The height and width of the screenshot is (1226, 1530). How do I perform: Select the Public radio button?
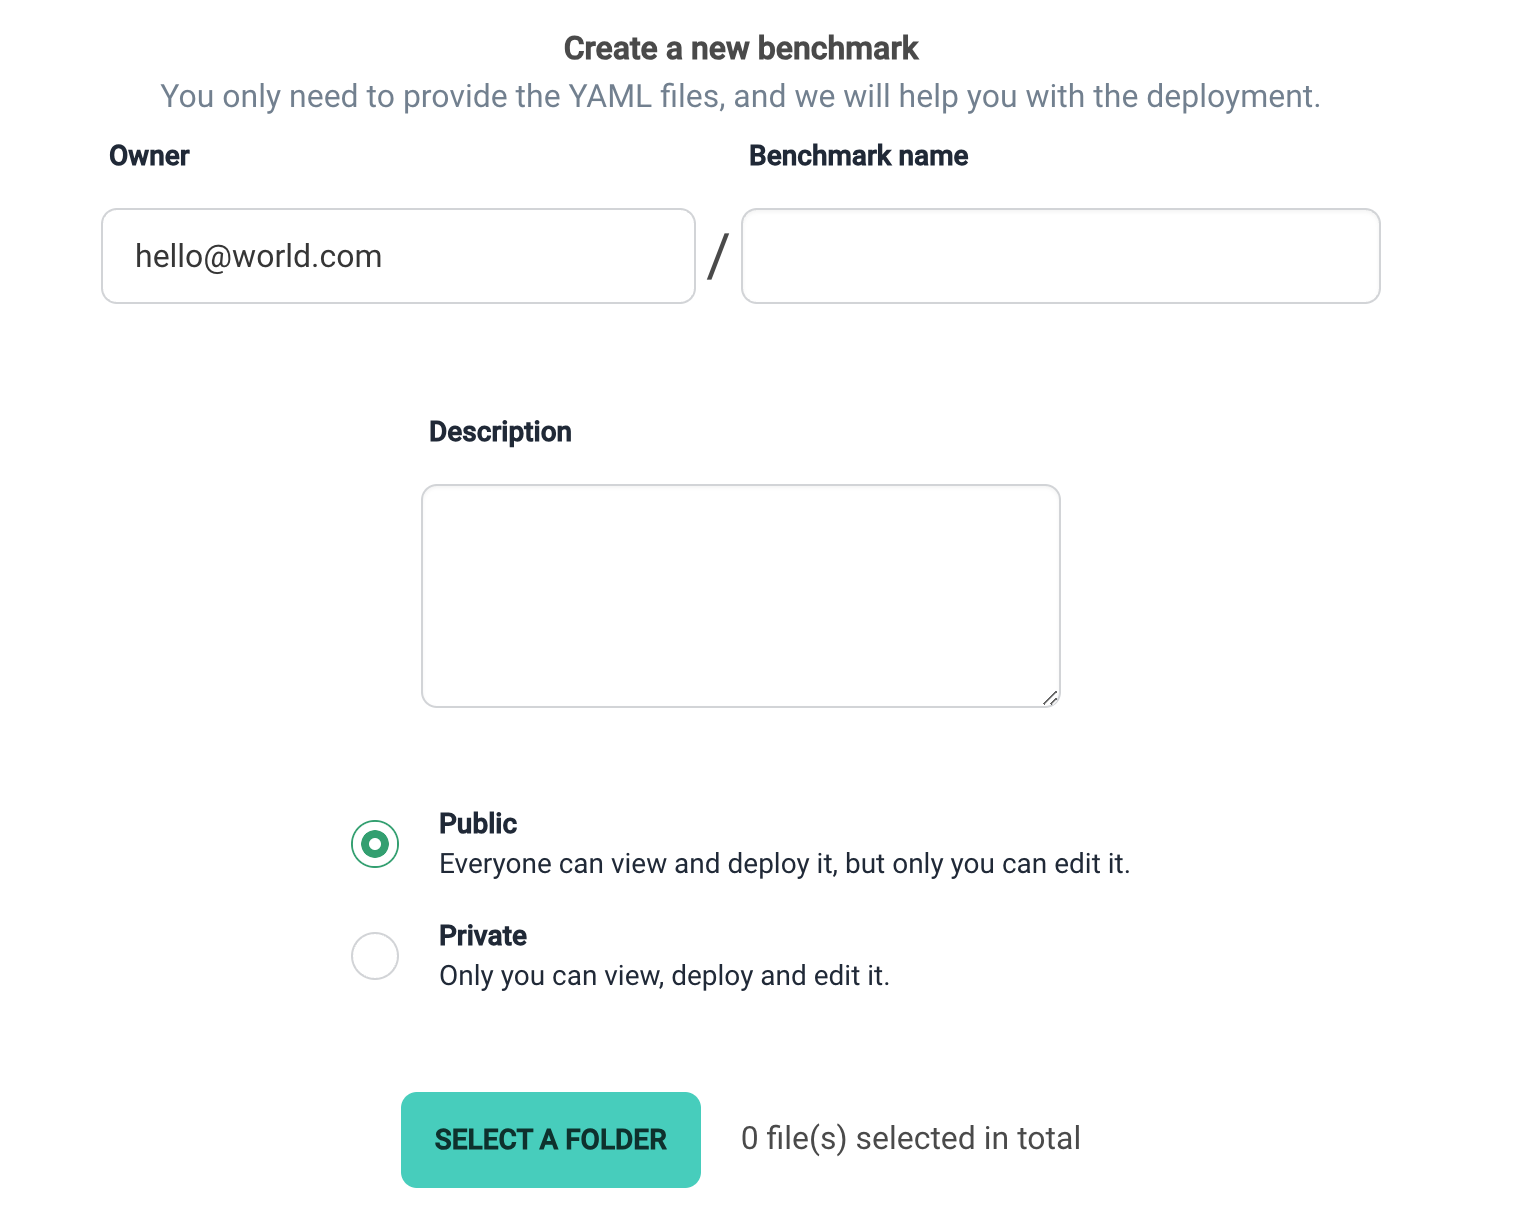coord(375,844)
